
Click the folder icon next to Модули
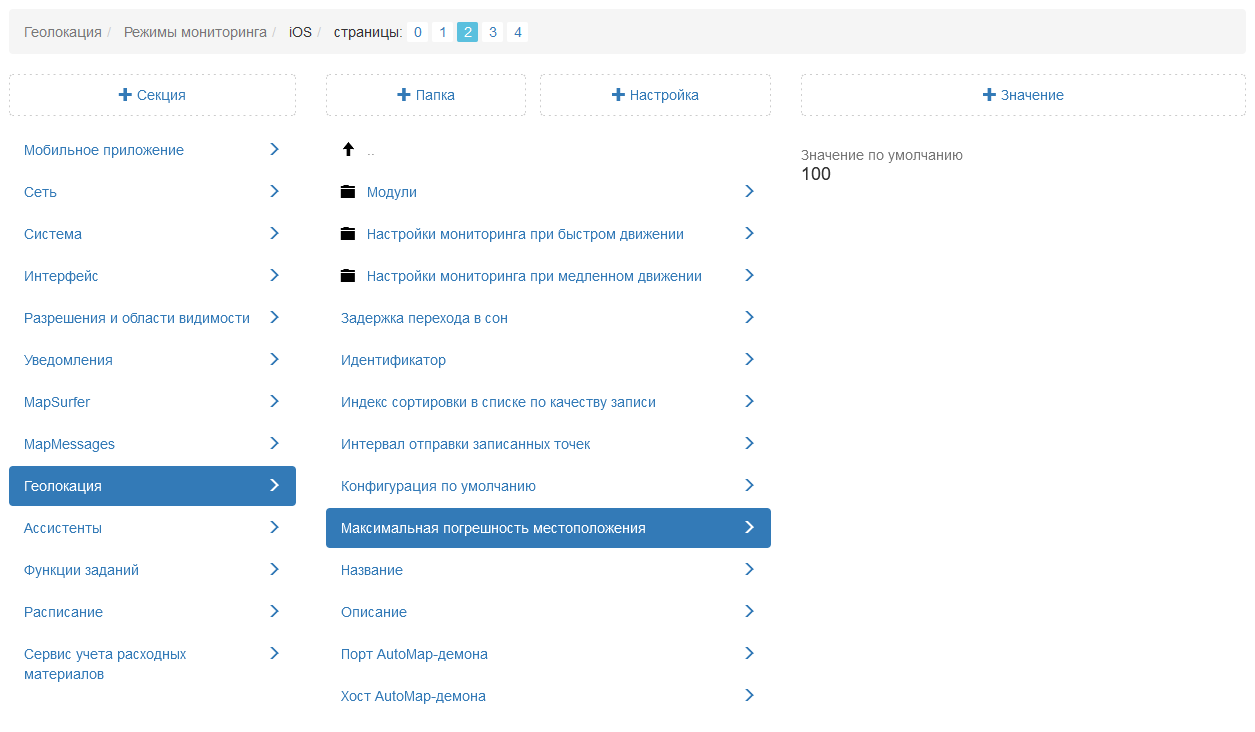tap(348, 192)
